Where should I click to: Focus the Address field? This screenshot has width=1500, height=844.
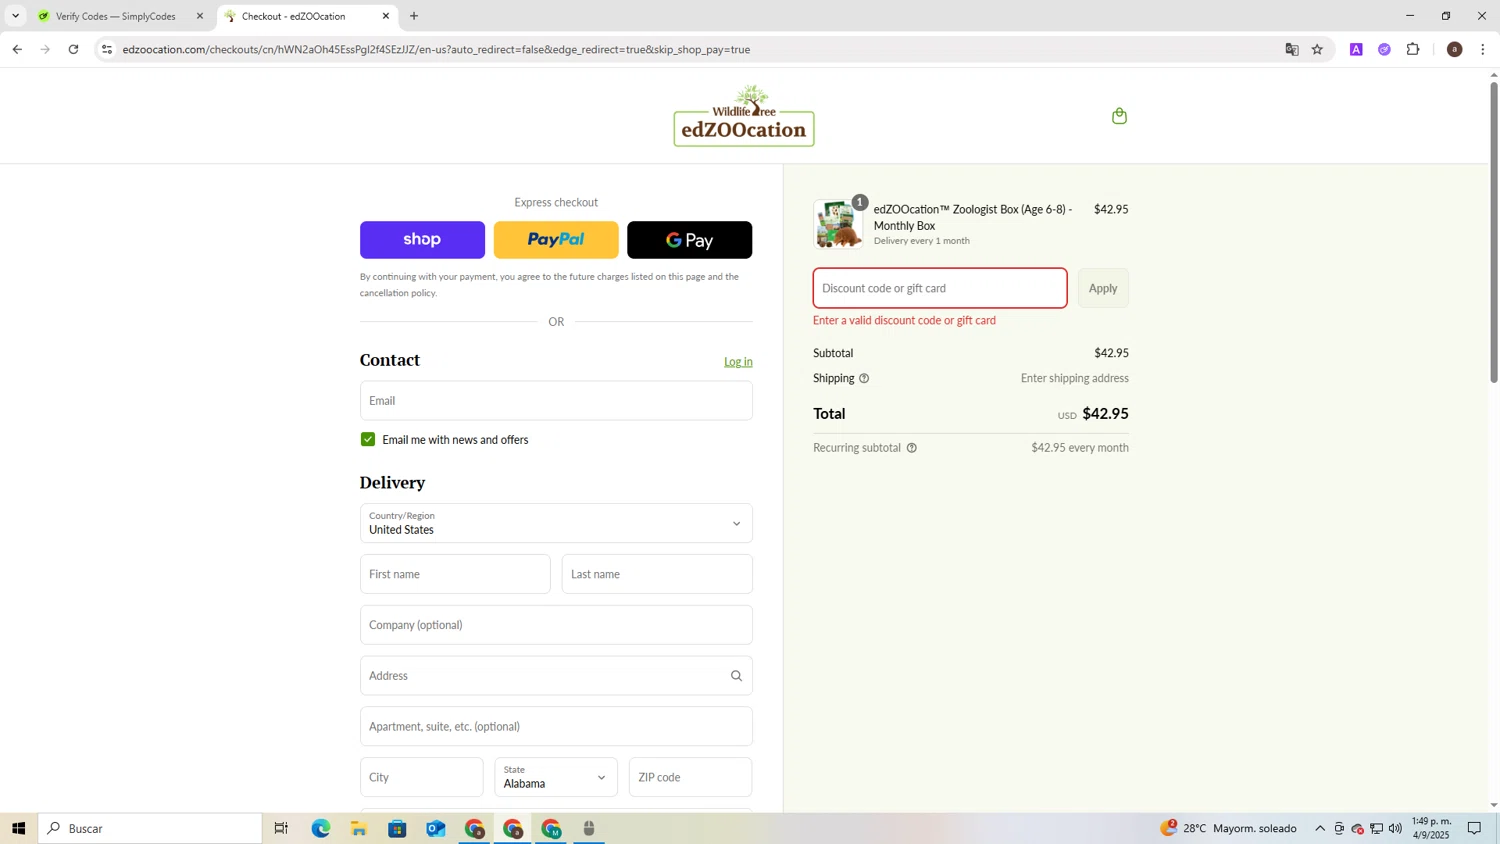coord(556,676)
